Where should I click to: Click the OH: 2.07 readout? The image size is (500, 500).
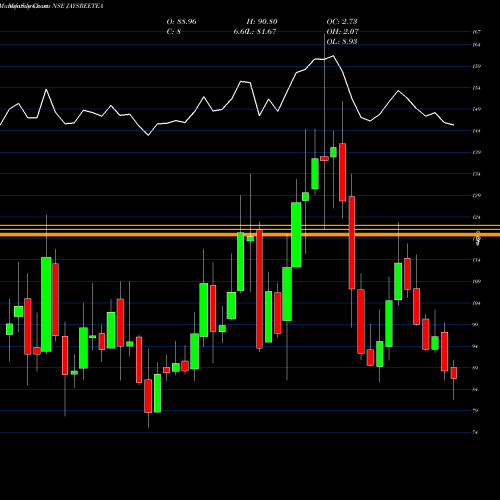[x=342, y=32]
